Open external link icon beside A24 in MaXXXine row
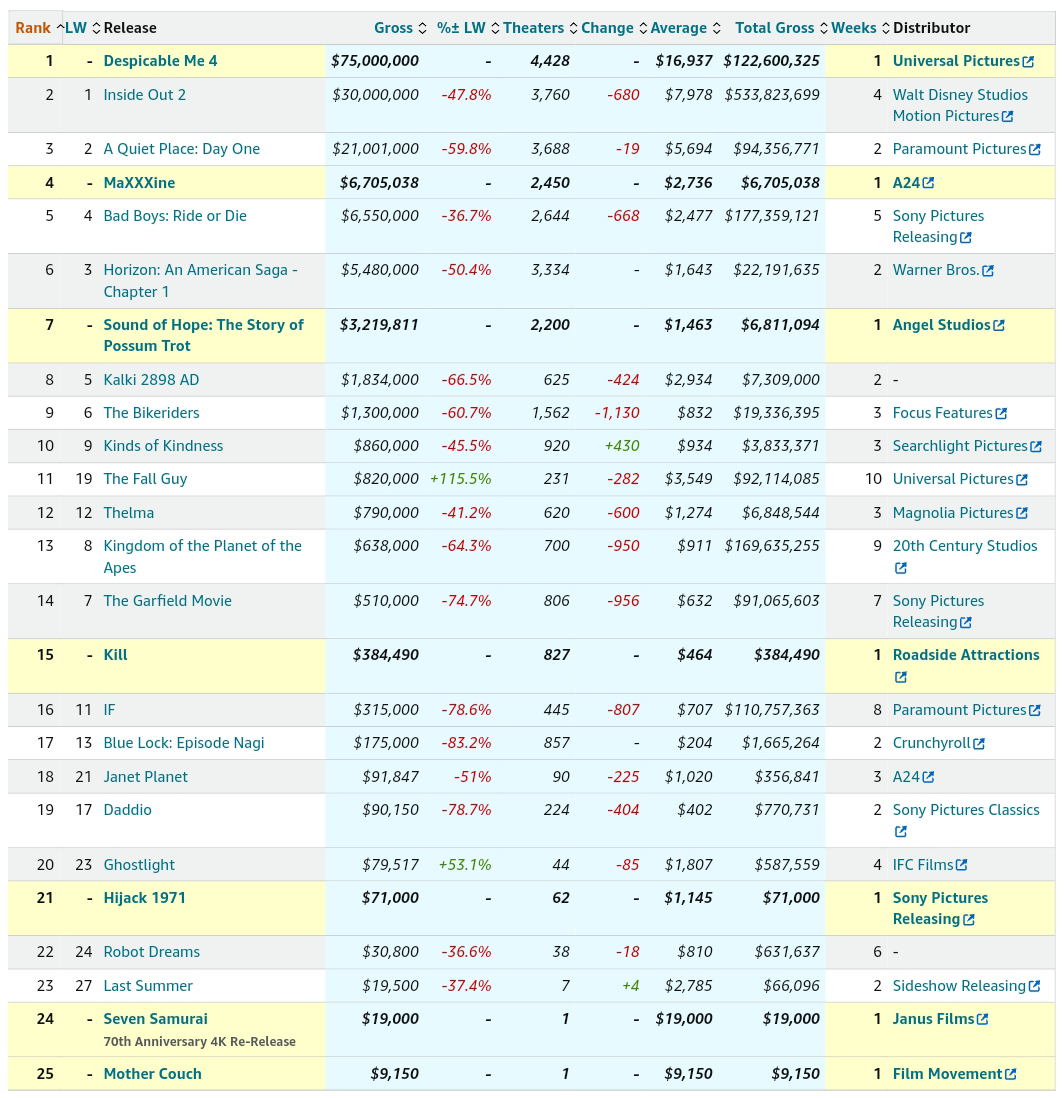1064x1098 pixels. pyautogui.click(x=928, y=183)
